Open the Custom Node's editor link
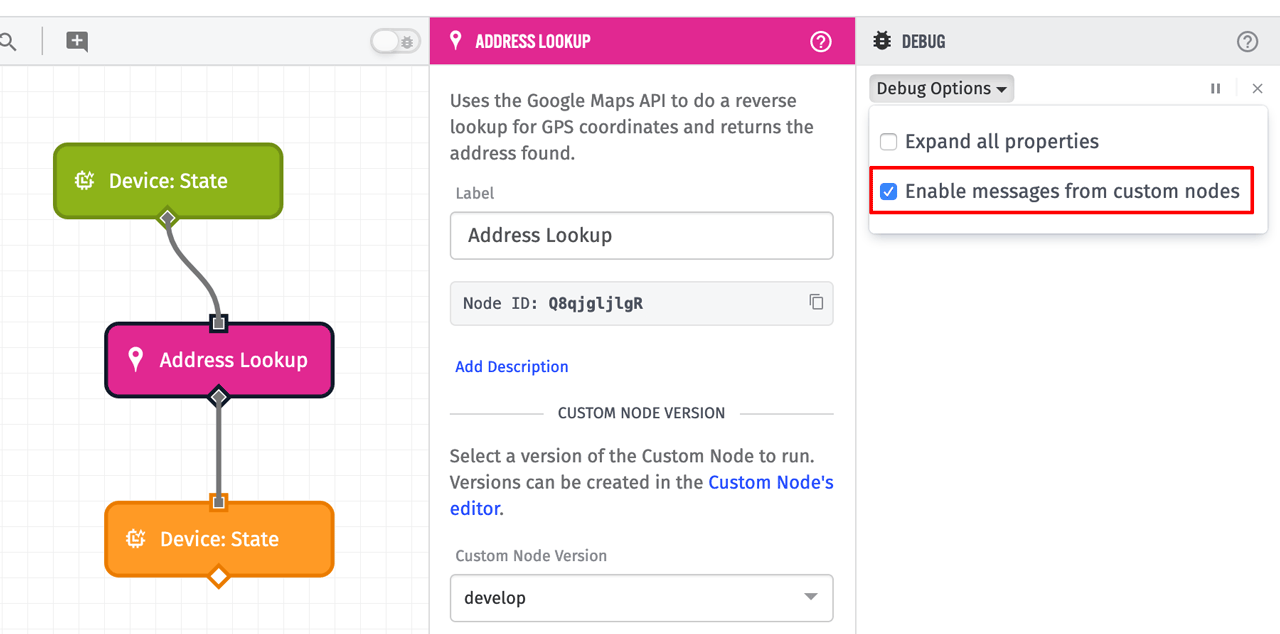The height and width of the screenshot is (634, 1280). coord(770,482)
